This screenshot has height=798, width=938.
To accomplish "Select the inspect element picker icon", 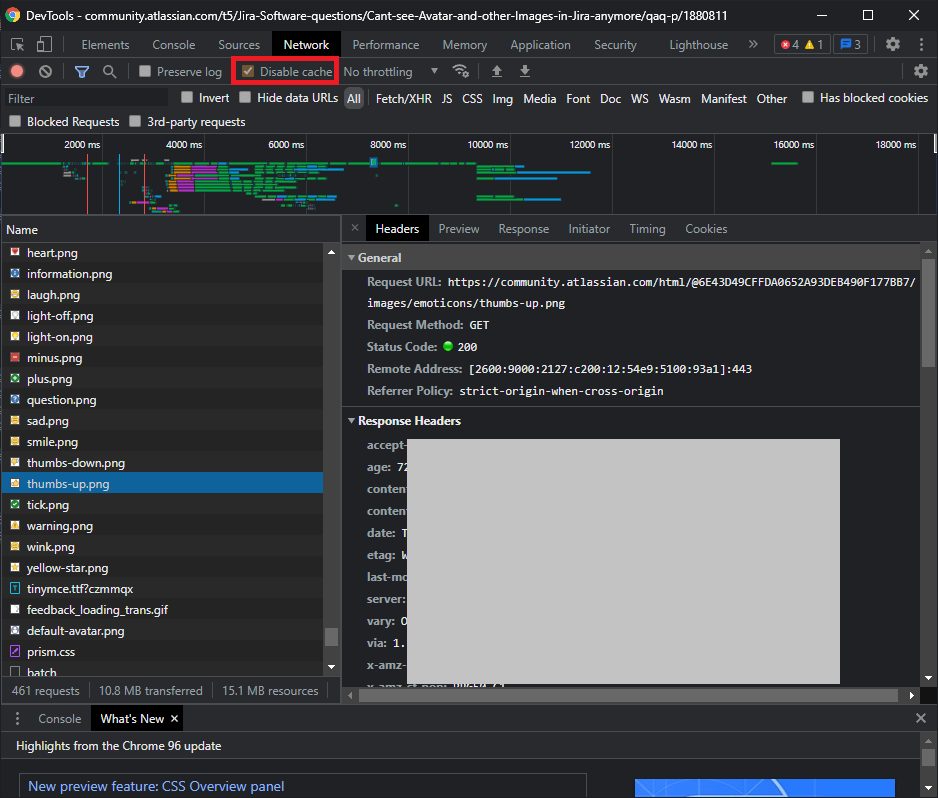I will click(18, 45).
